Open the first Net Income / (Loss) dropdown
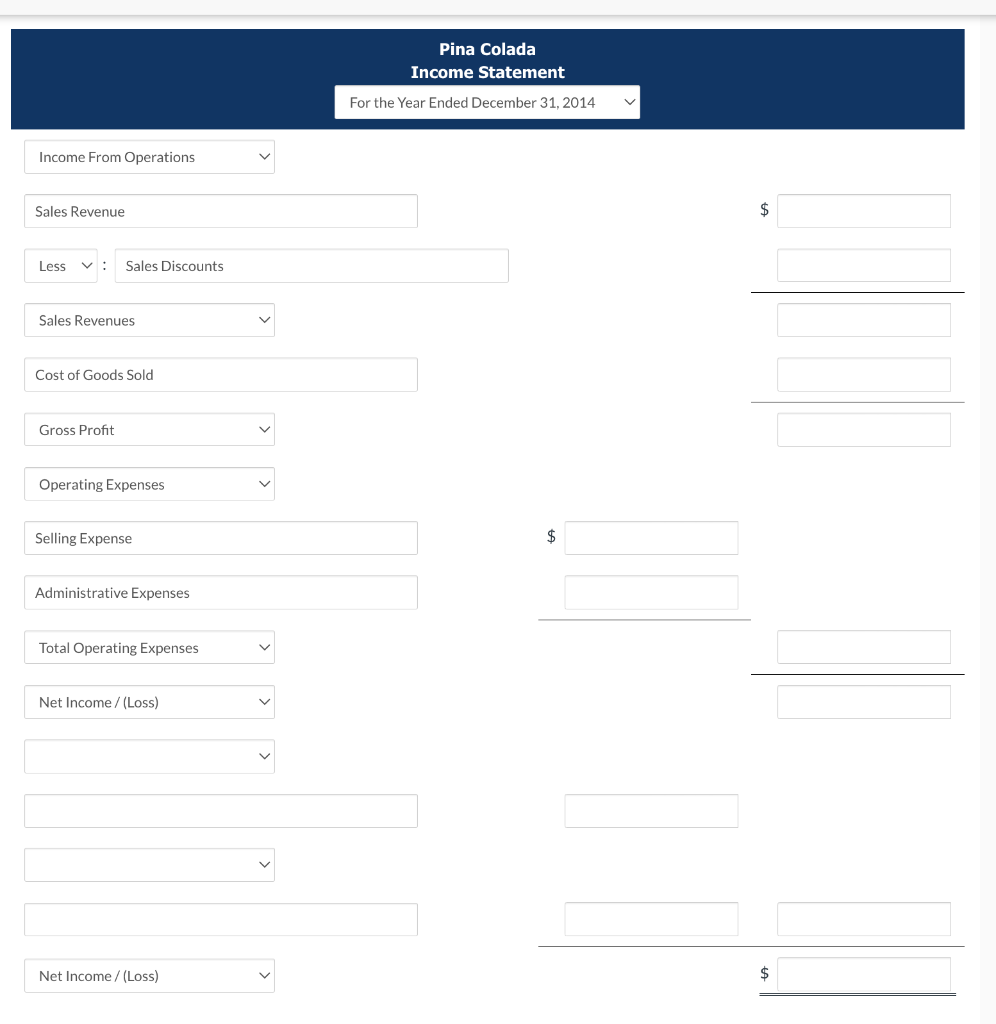Viewport: 996px width, 1024px height. tap(149, 701)
